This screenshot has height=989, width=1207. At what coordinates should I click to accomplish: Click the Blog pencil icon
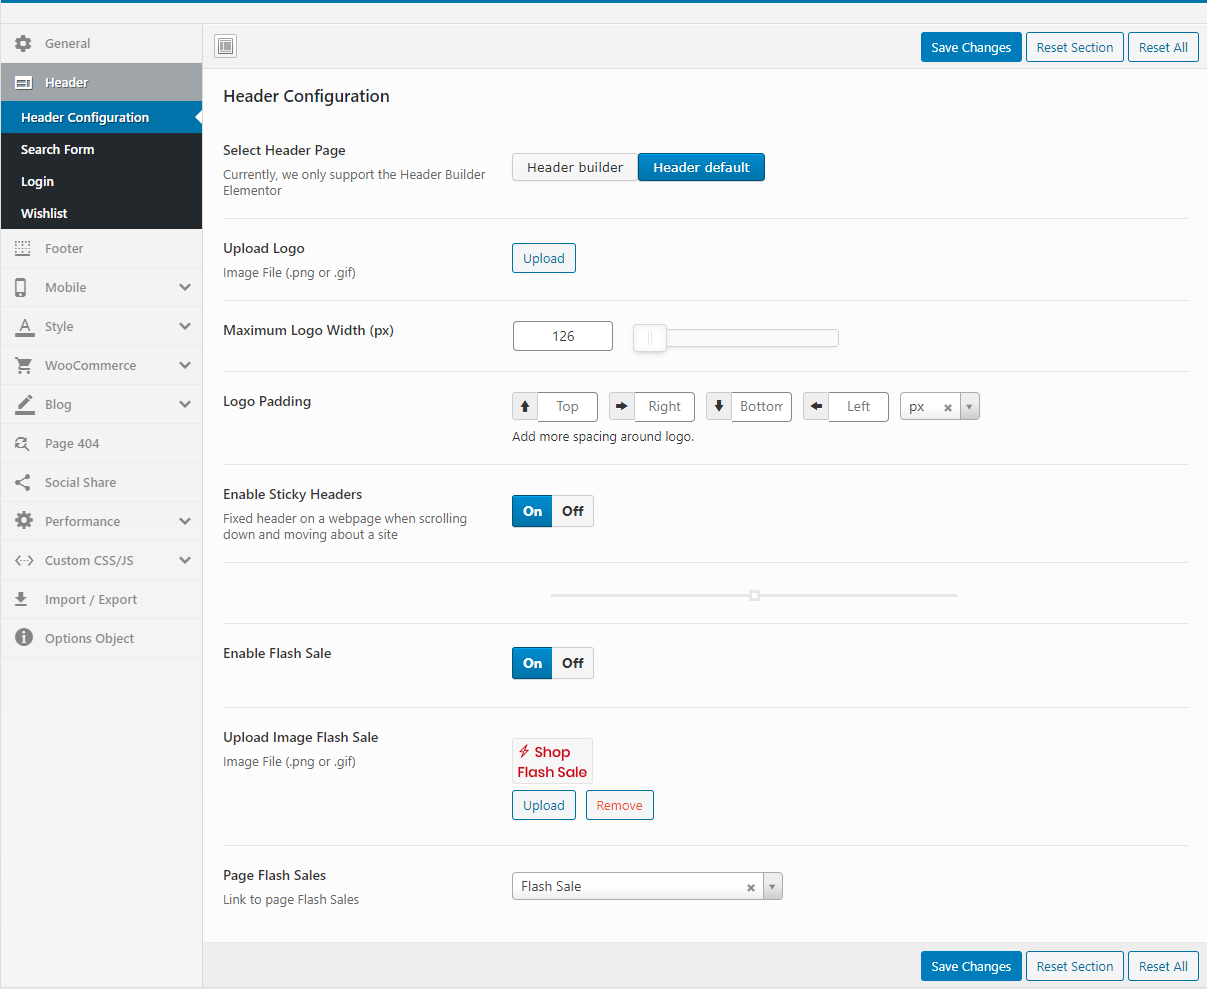(24, 404)
